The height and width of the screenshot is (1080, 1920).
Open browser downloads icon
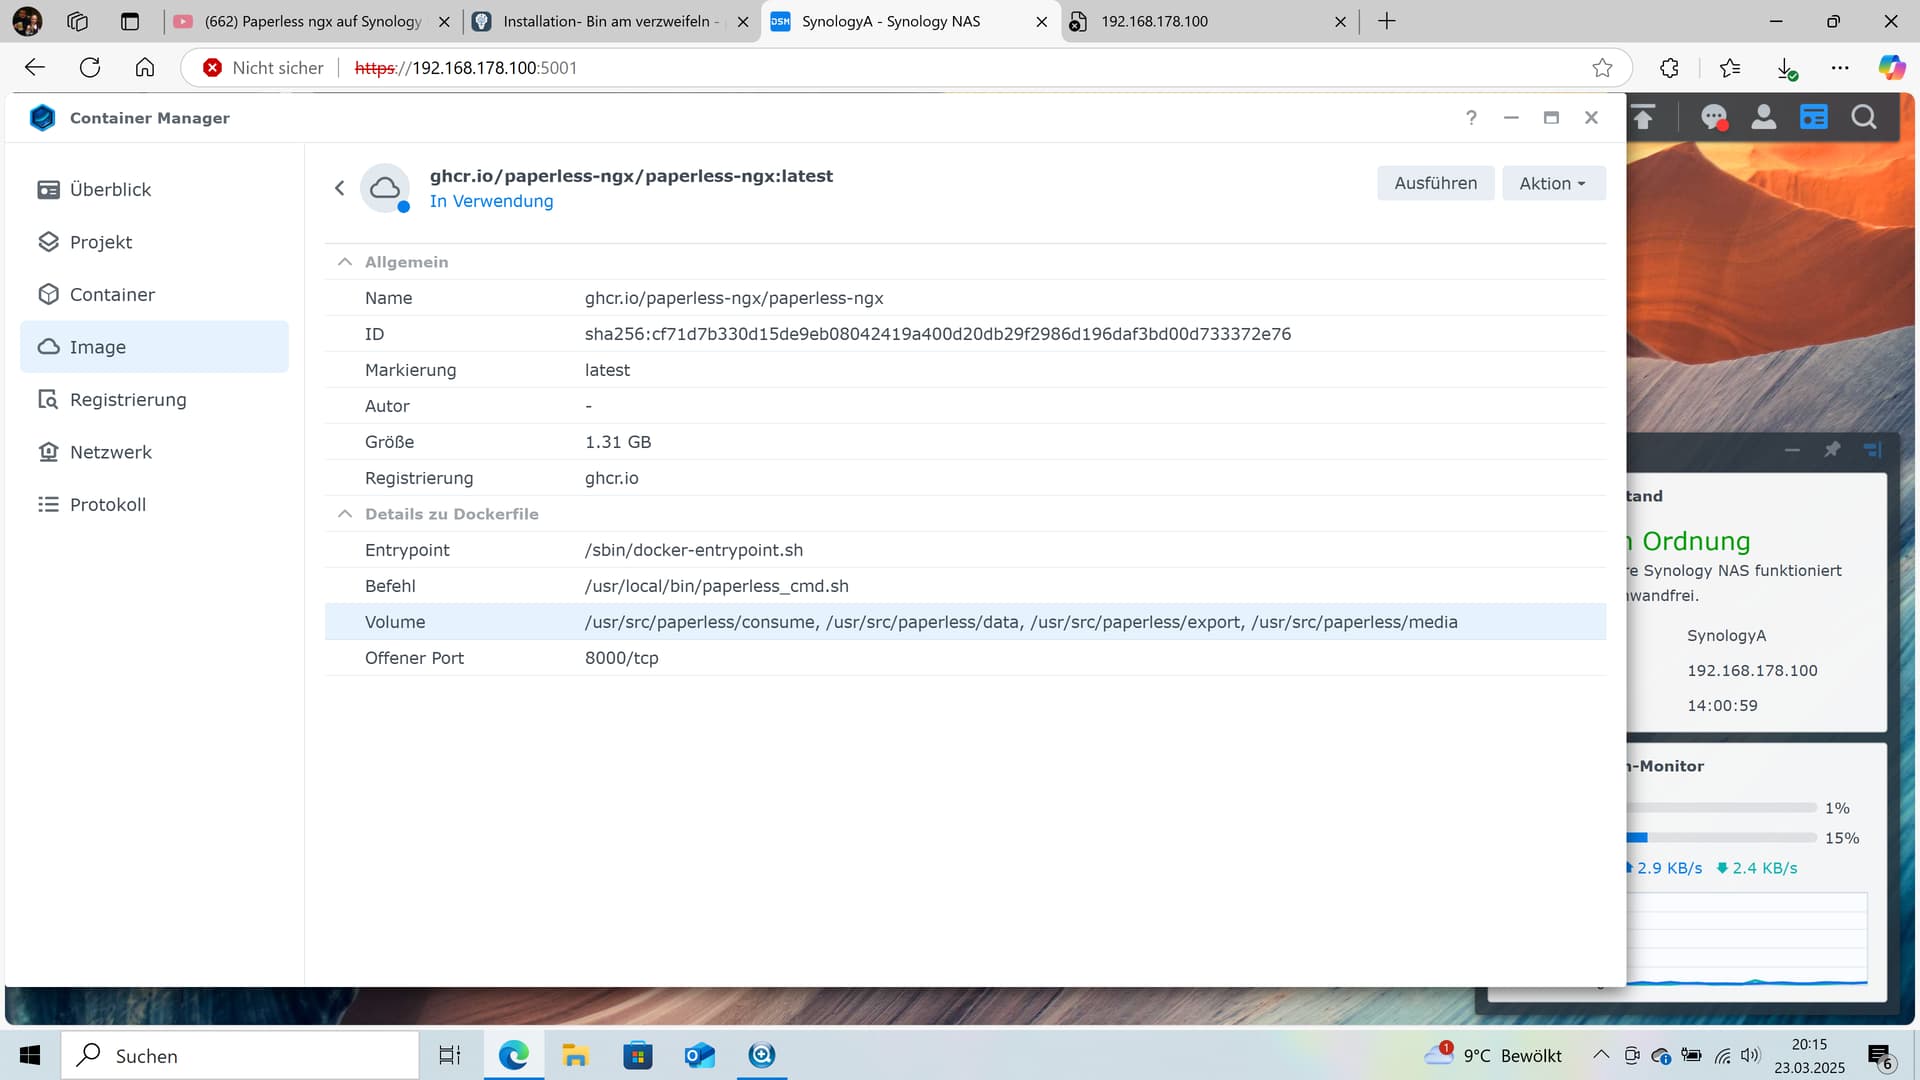1786,68
